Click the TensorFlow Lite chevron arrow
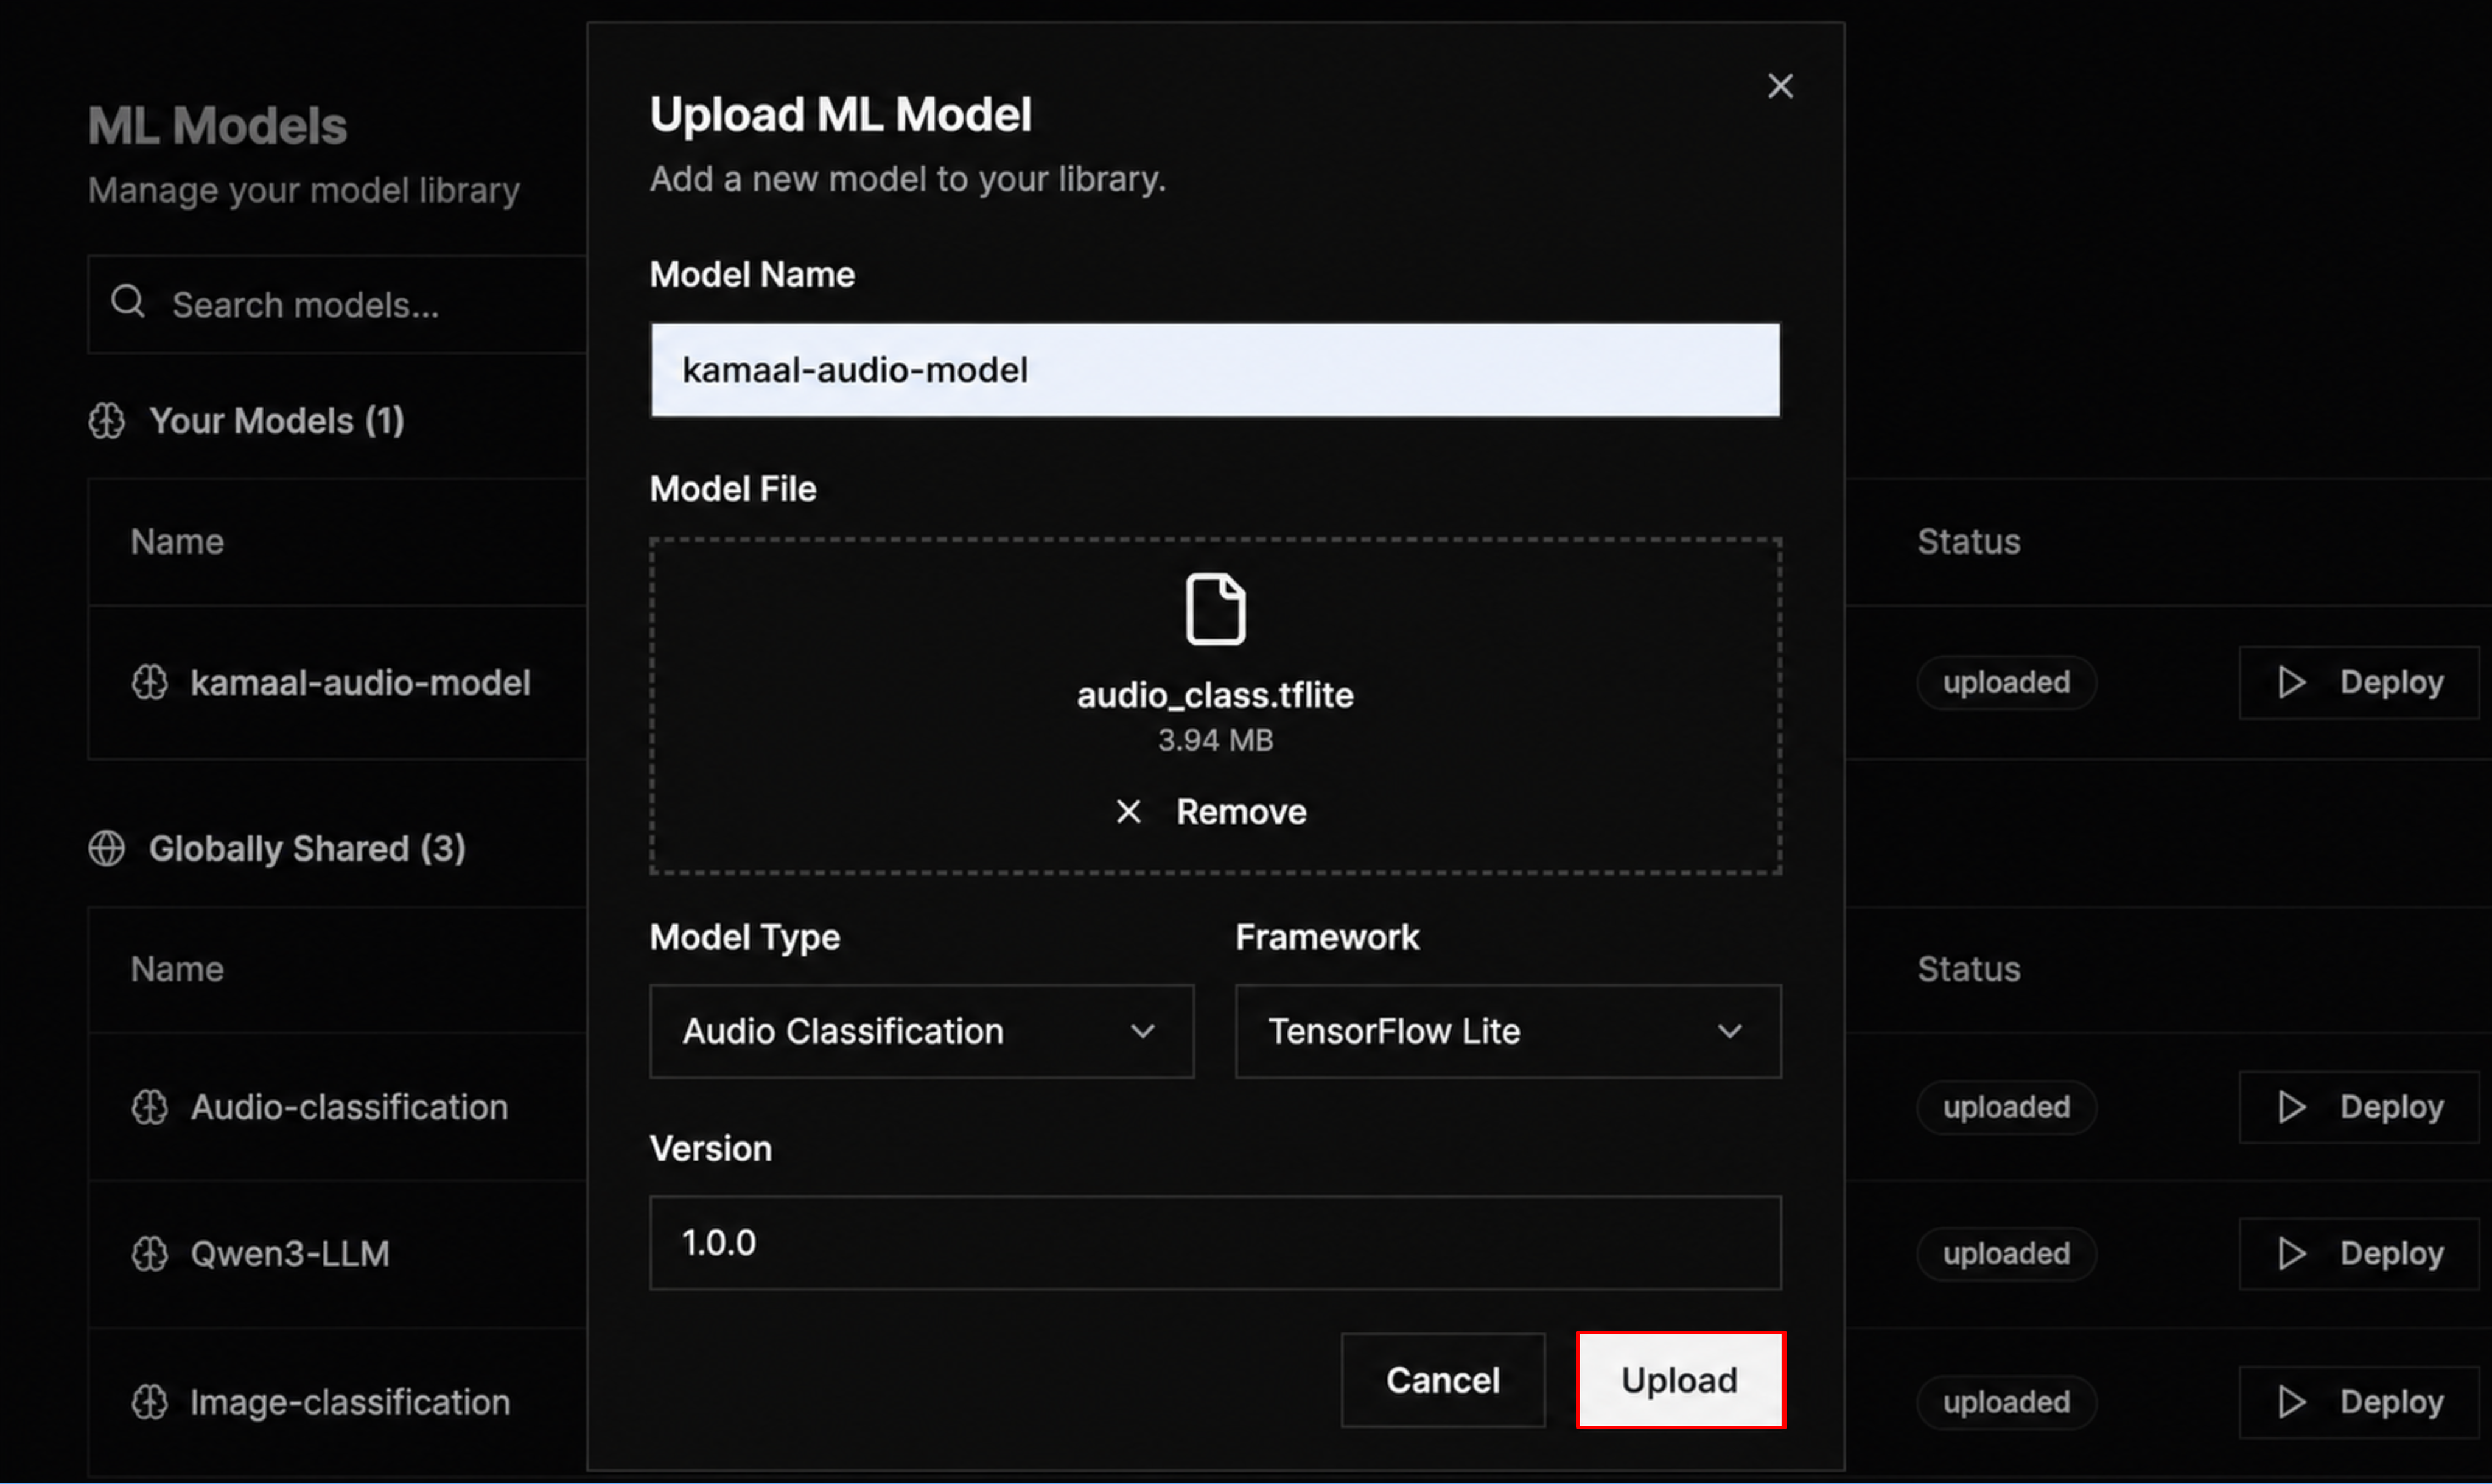 pyautogui.click(x=1729, y=1031)
